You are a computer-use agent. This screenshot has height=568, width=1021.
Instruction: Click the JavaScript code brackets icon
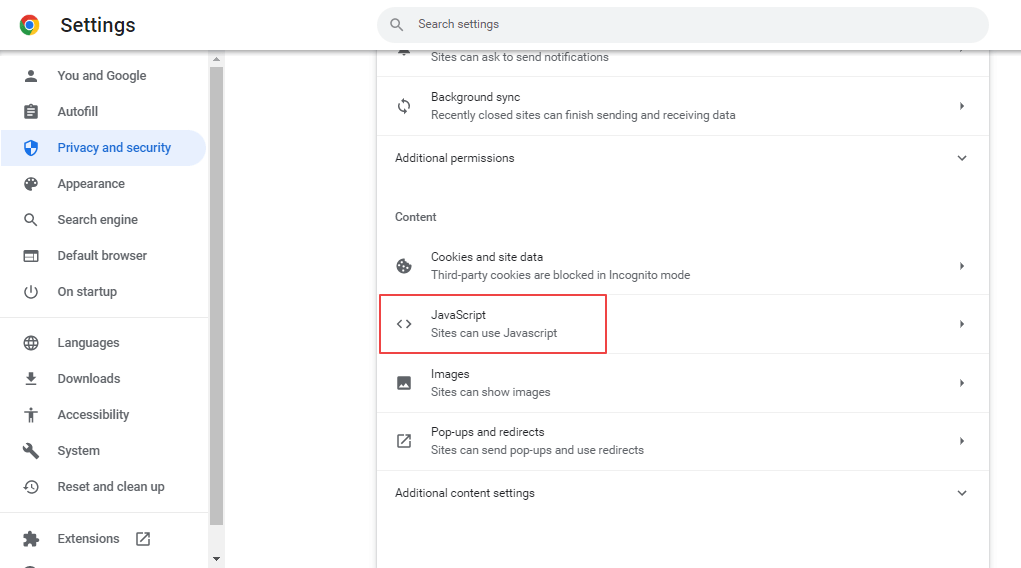404,324
